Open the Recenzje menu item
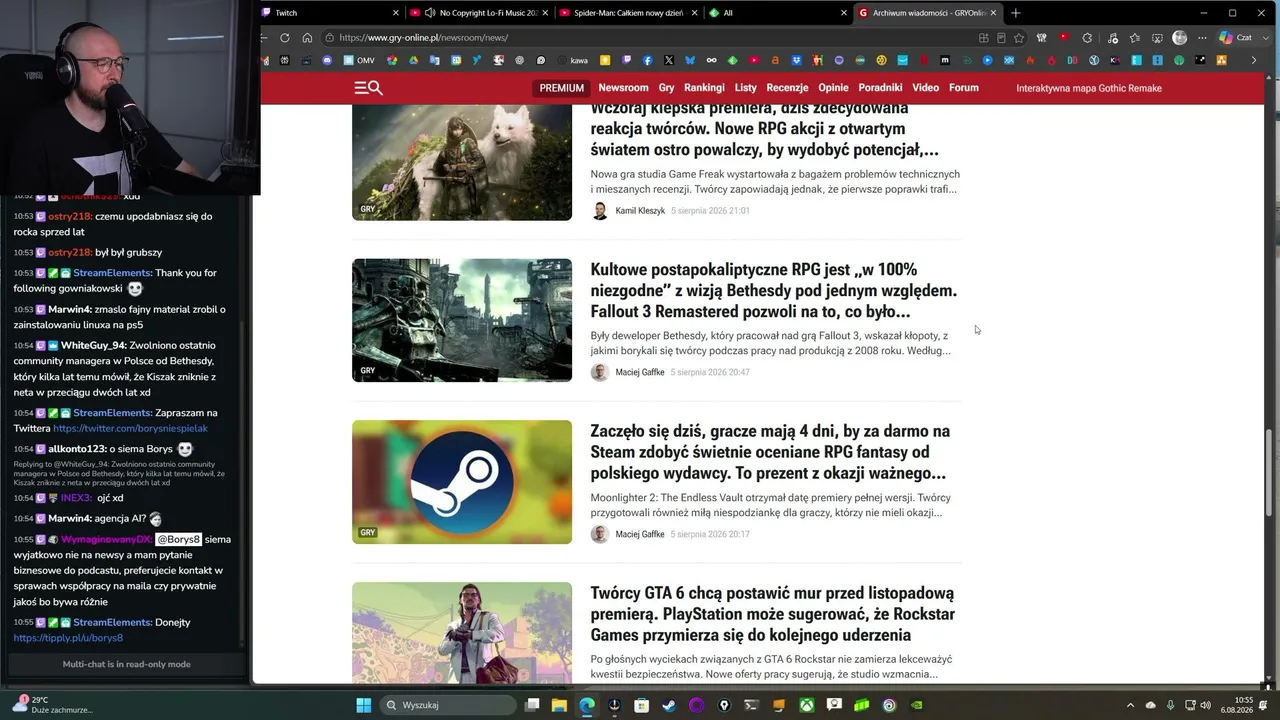1280x720 pixels. (x=787, y=88)
